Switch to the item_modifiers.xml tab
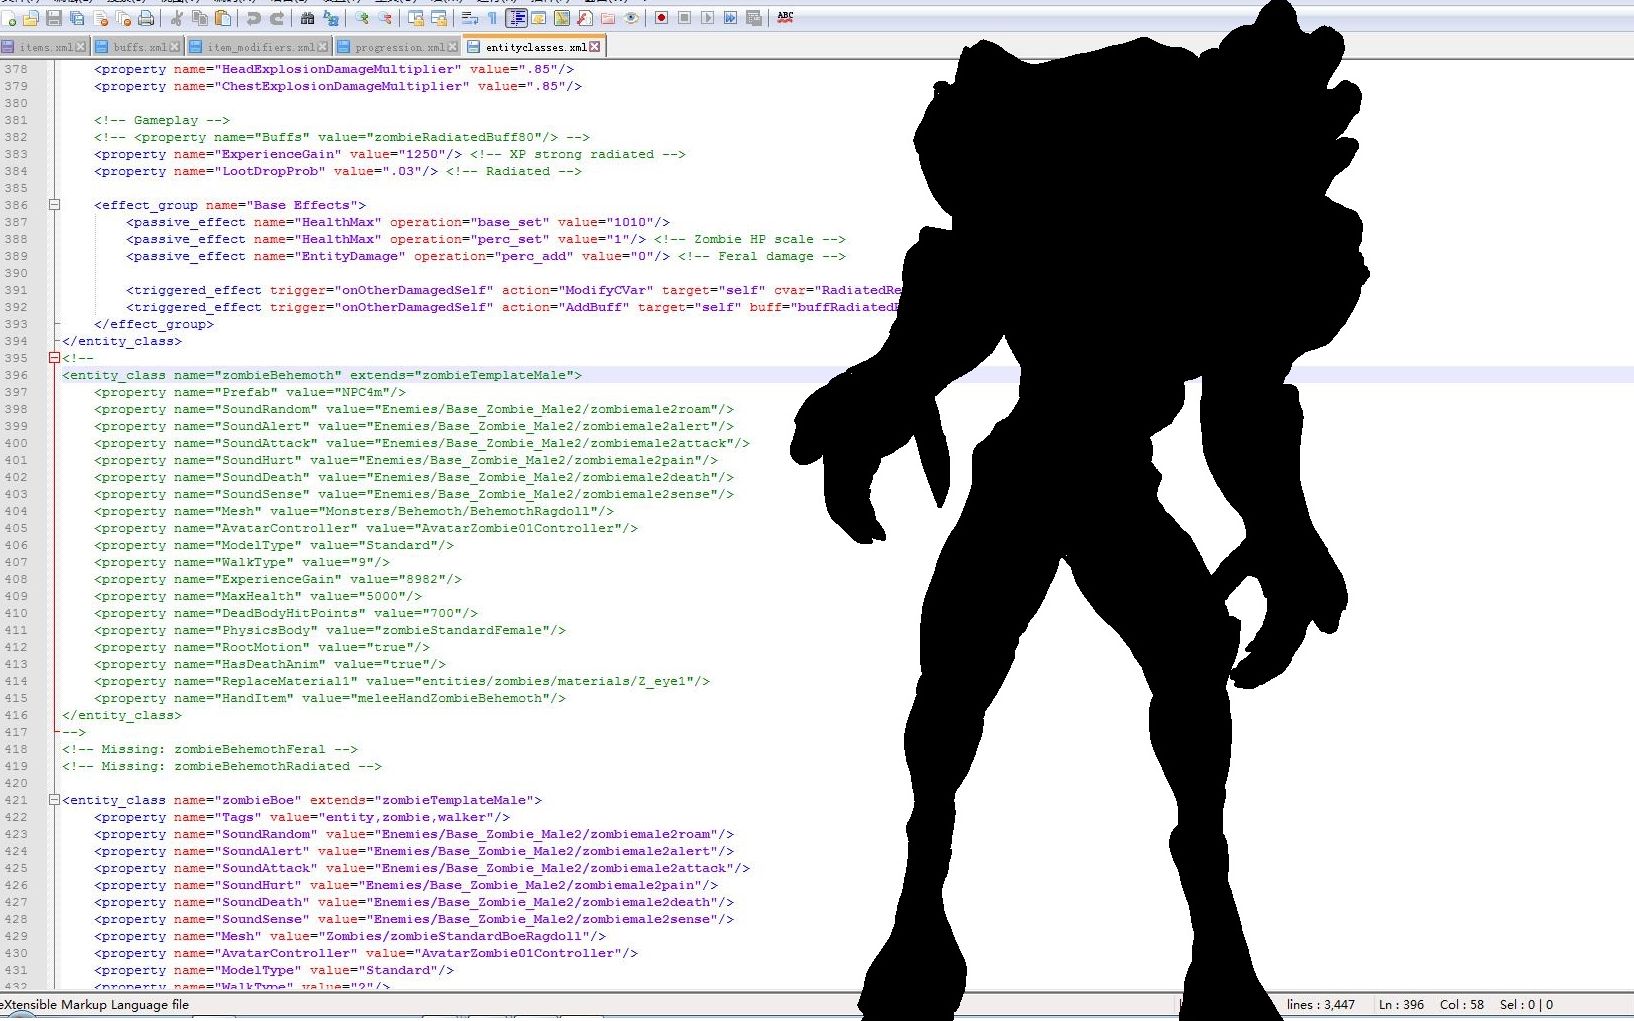 258,47
